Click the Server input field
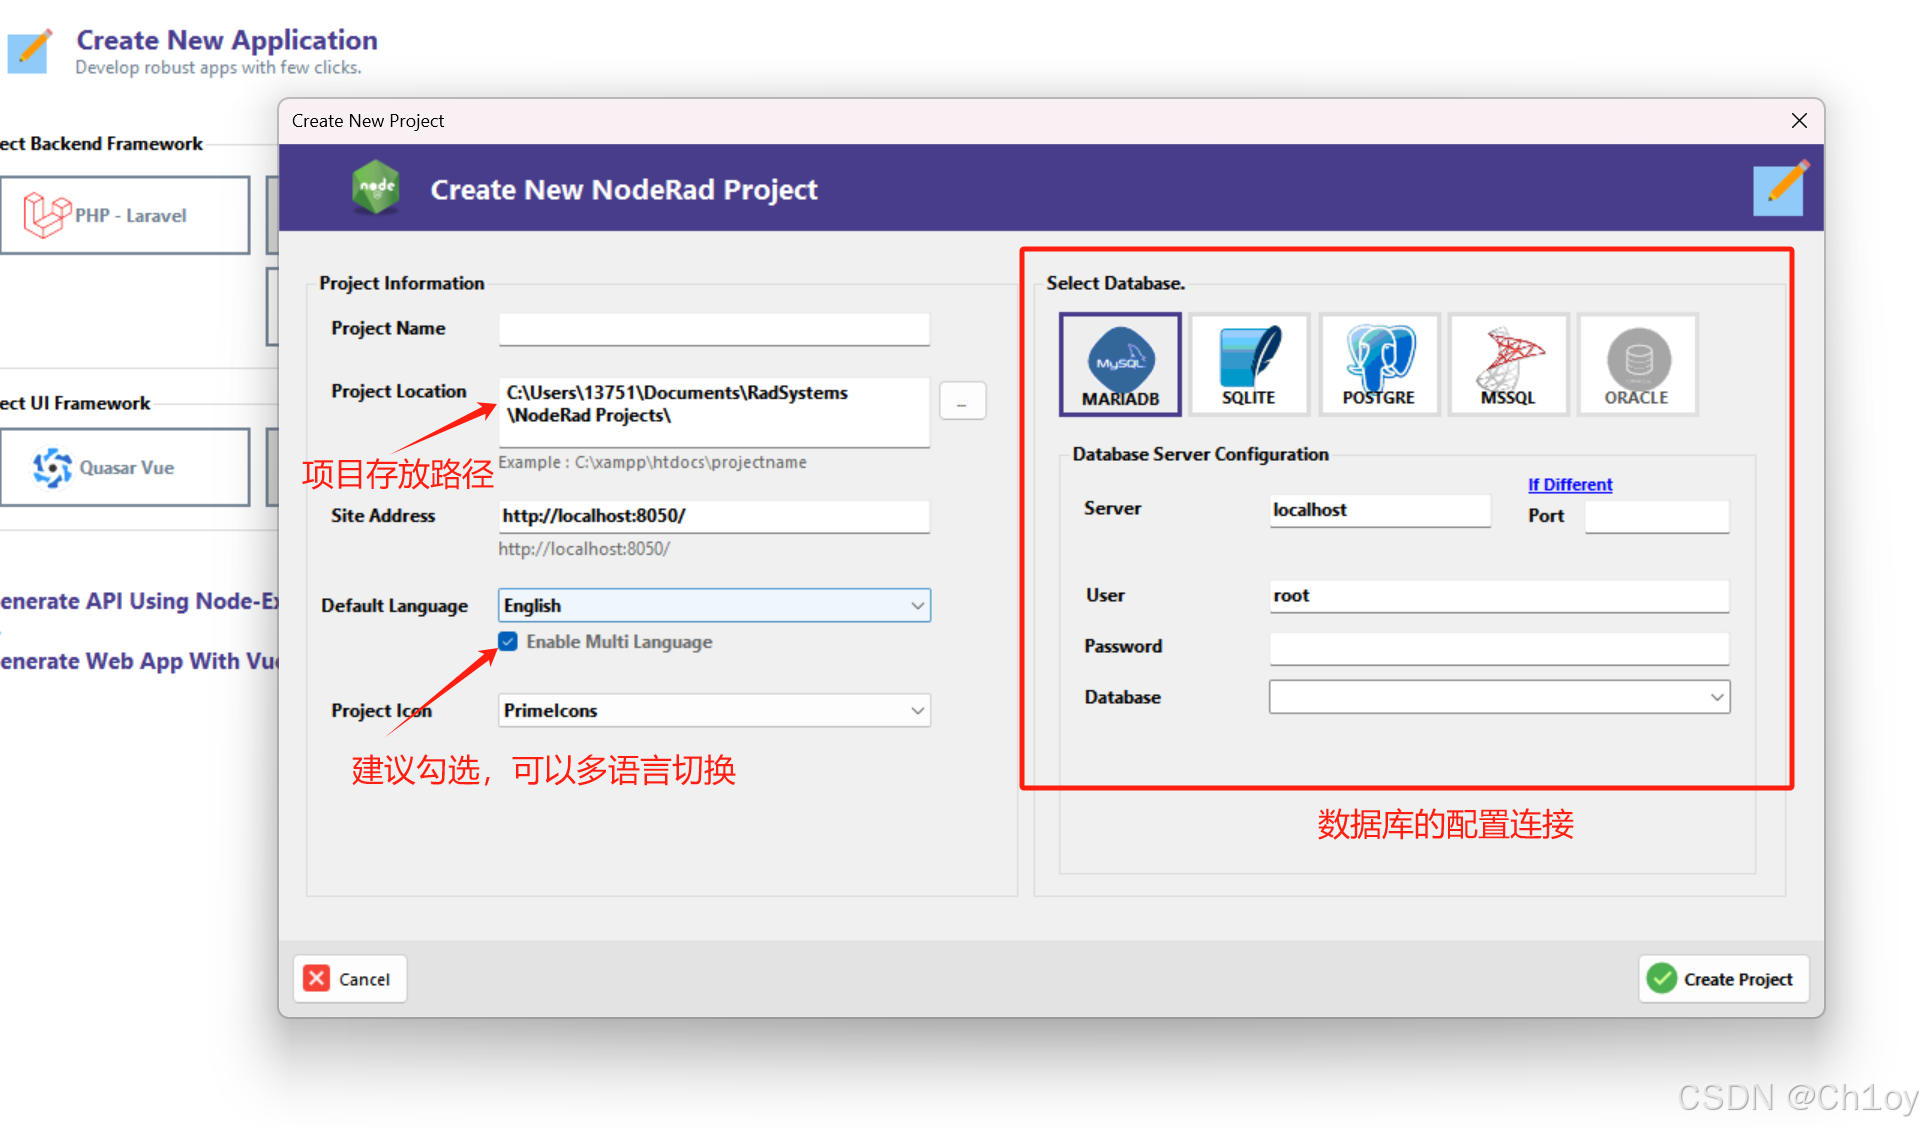1923x1129 pixels. [1380, 510]
